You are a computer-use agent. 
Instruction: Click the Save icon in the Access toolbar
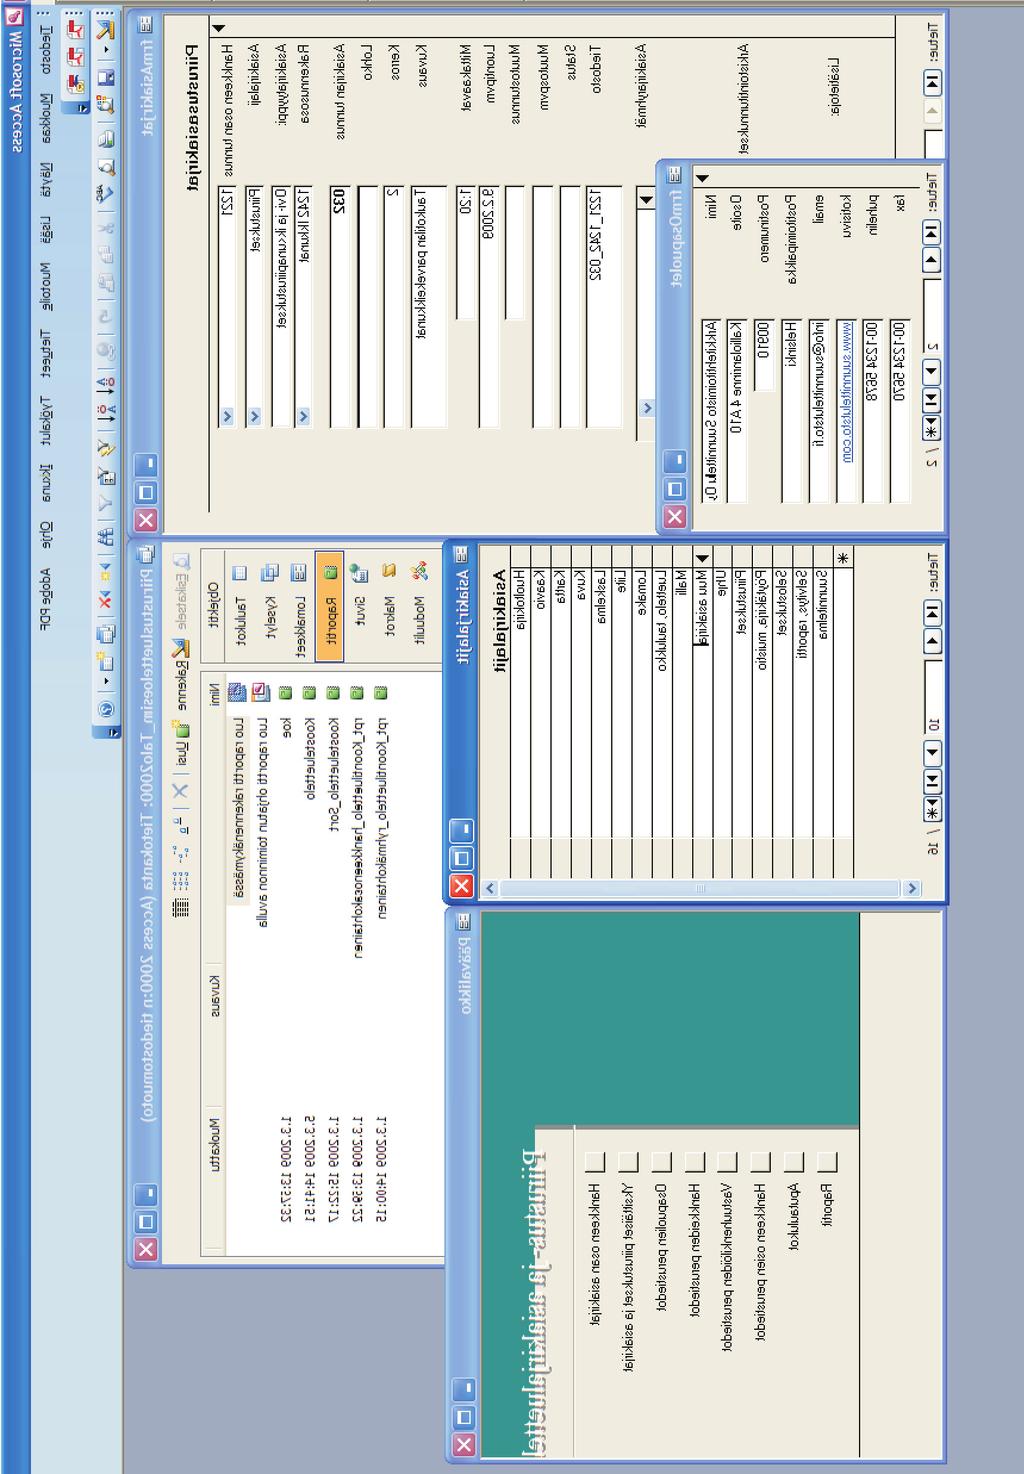pos(106,77)
